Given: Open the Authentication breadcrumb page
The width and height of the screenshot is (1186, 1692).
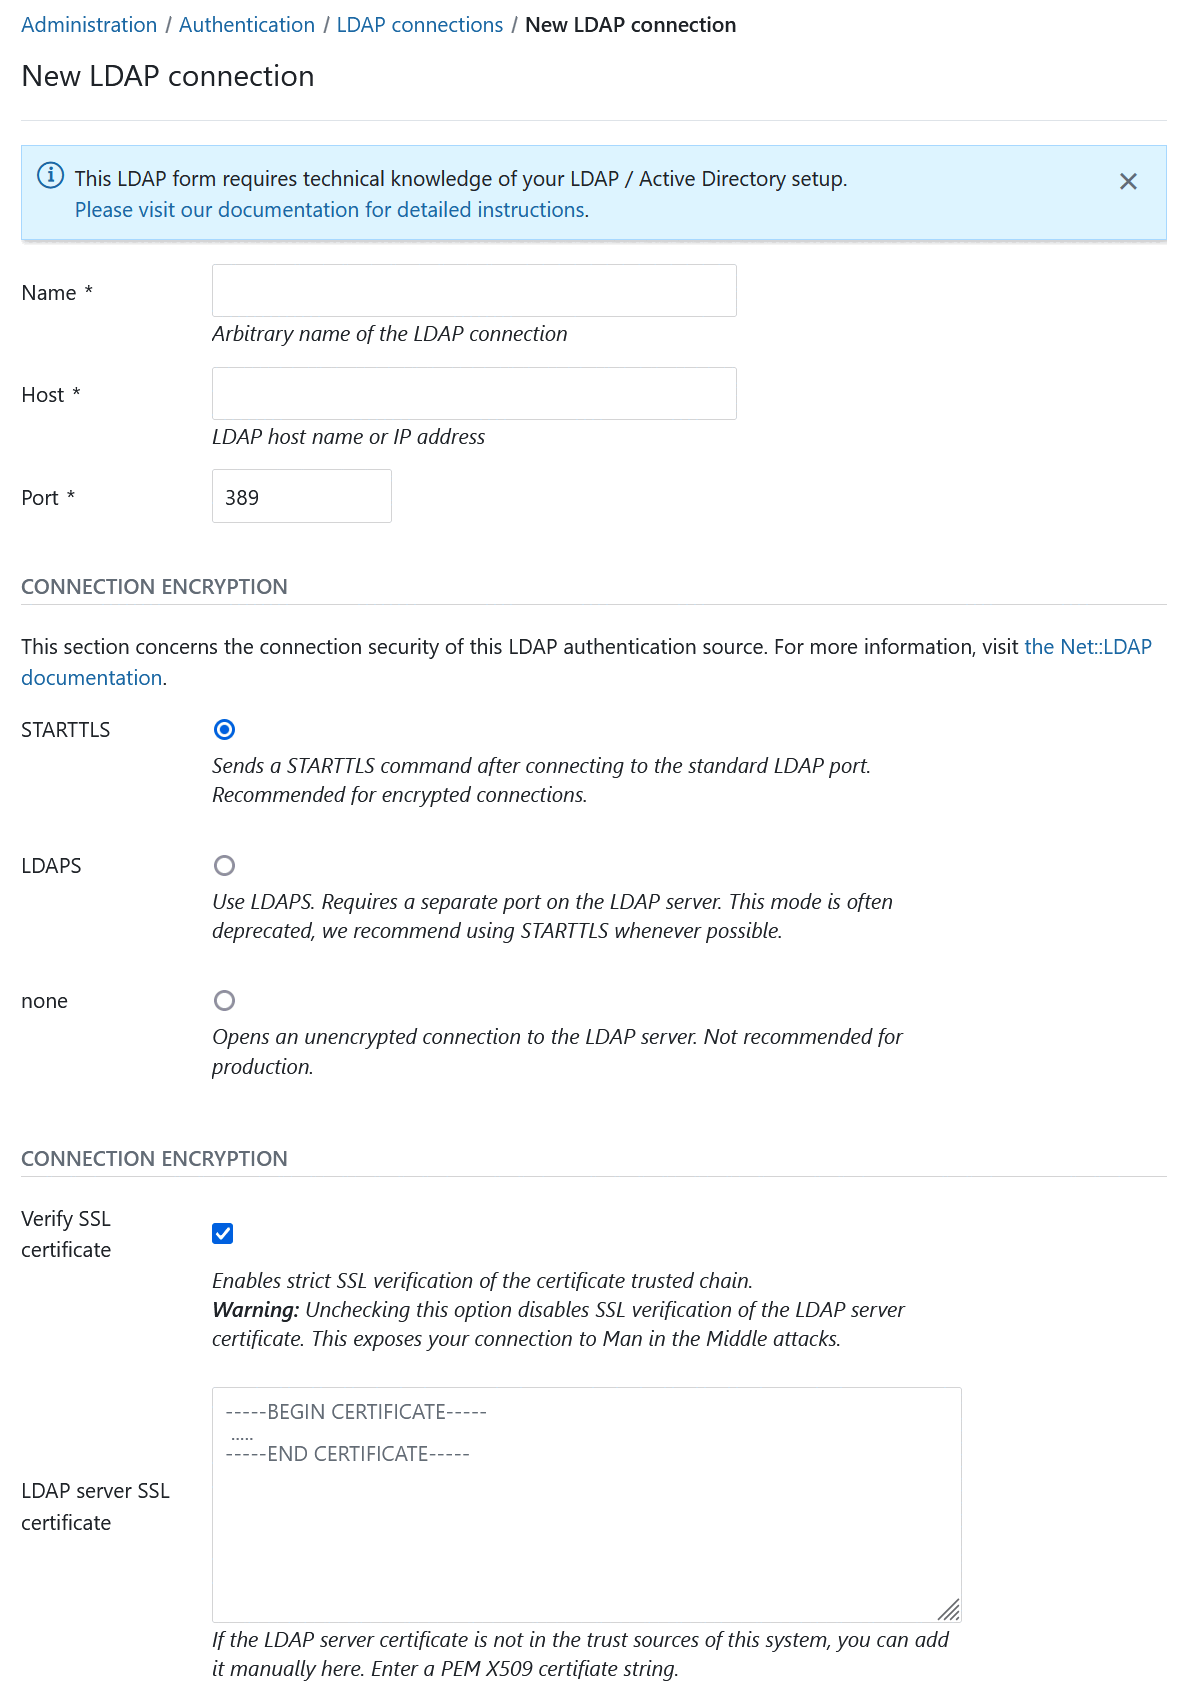Looking at the screenshot, I should [x=246, y=24].
